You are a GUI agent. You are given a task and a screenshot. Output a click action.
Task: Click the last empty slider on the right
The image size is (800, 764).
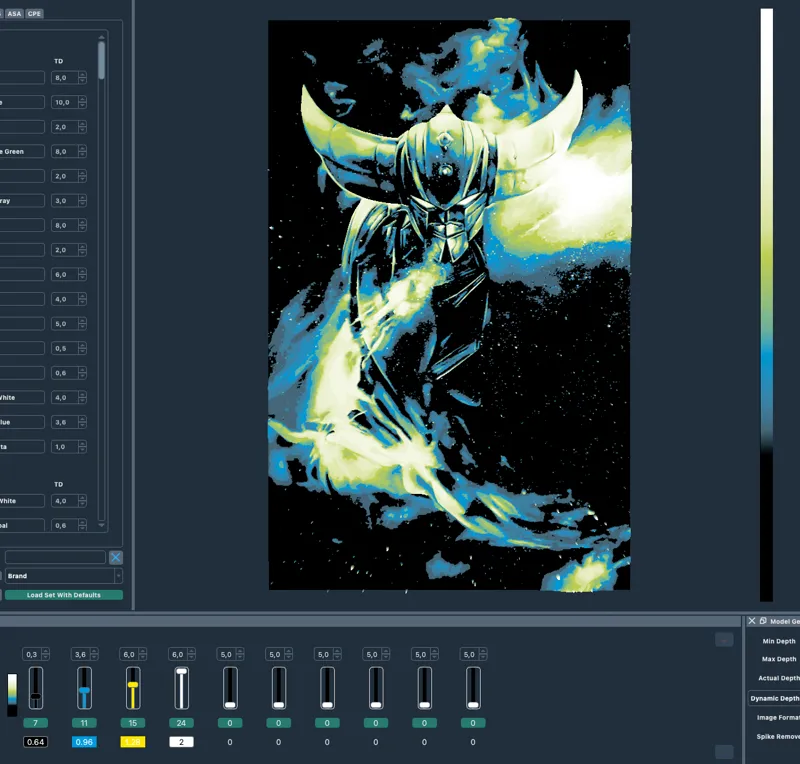pos(473,687)
